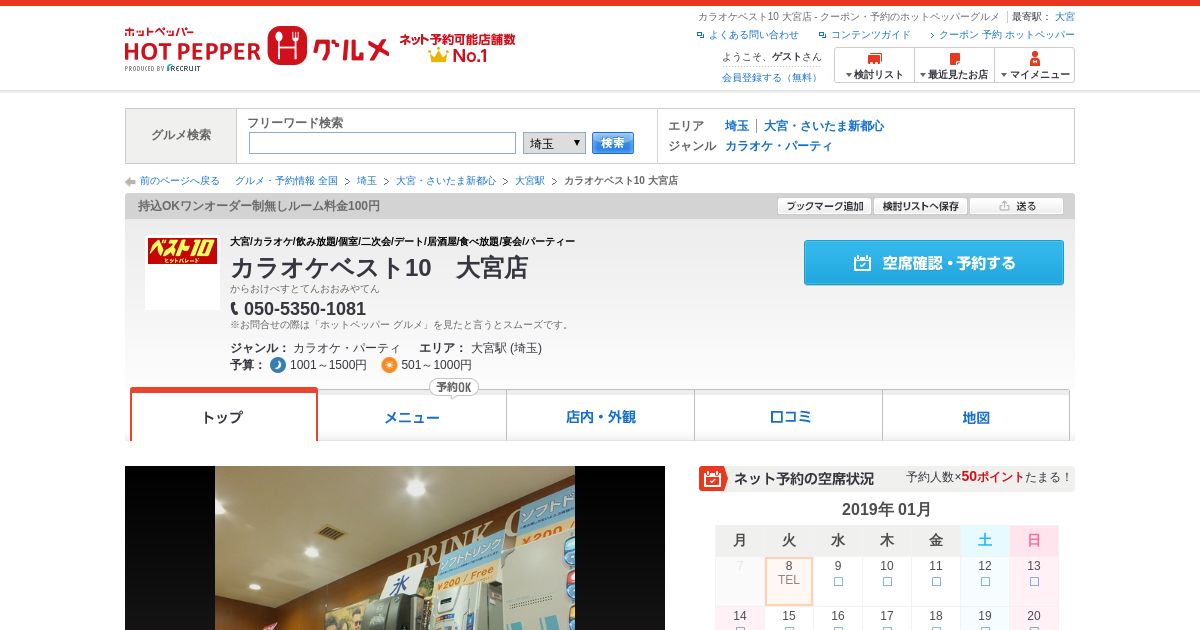
Task: Click the shop phone number 050-5350-1081
Action: 305,309
